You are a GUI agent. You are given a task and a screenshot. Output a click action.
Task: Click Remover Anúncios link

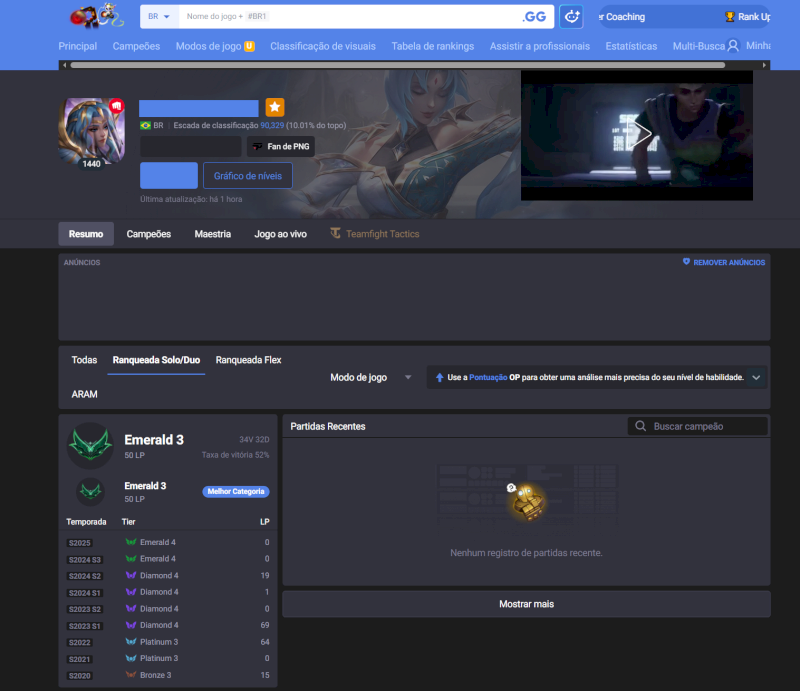(729, 262)
